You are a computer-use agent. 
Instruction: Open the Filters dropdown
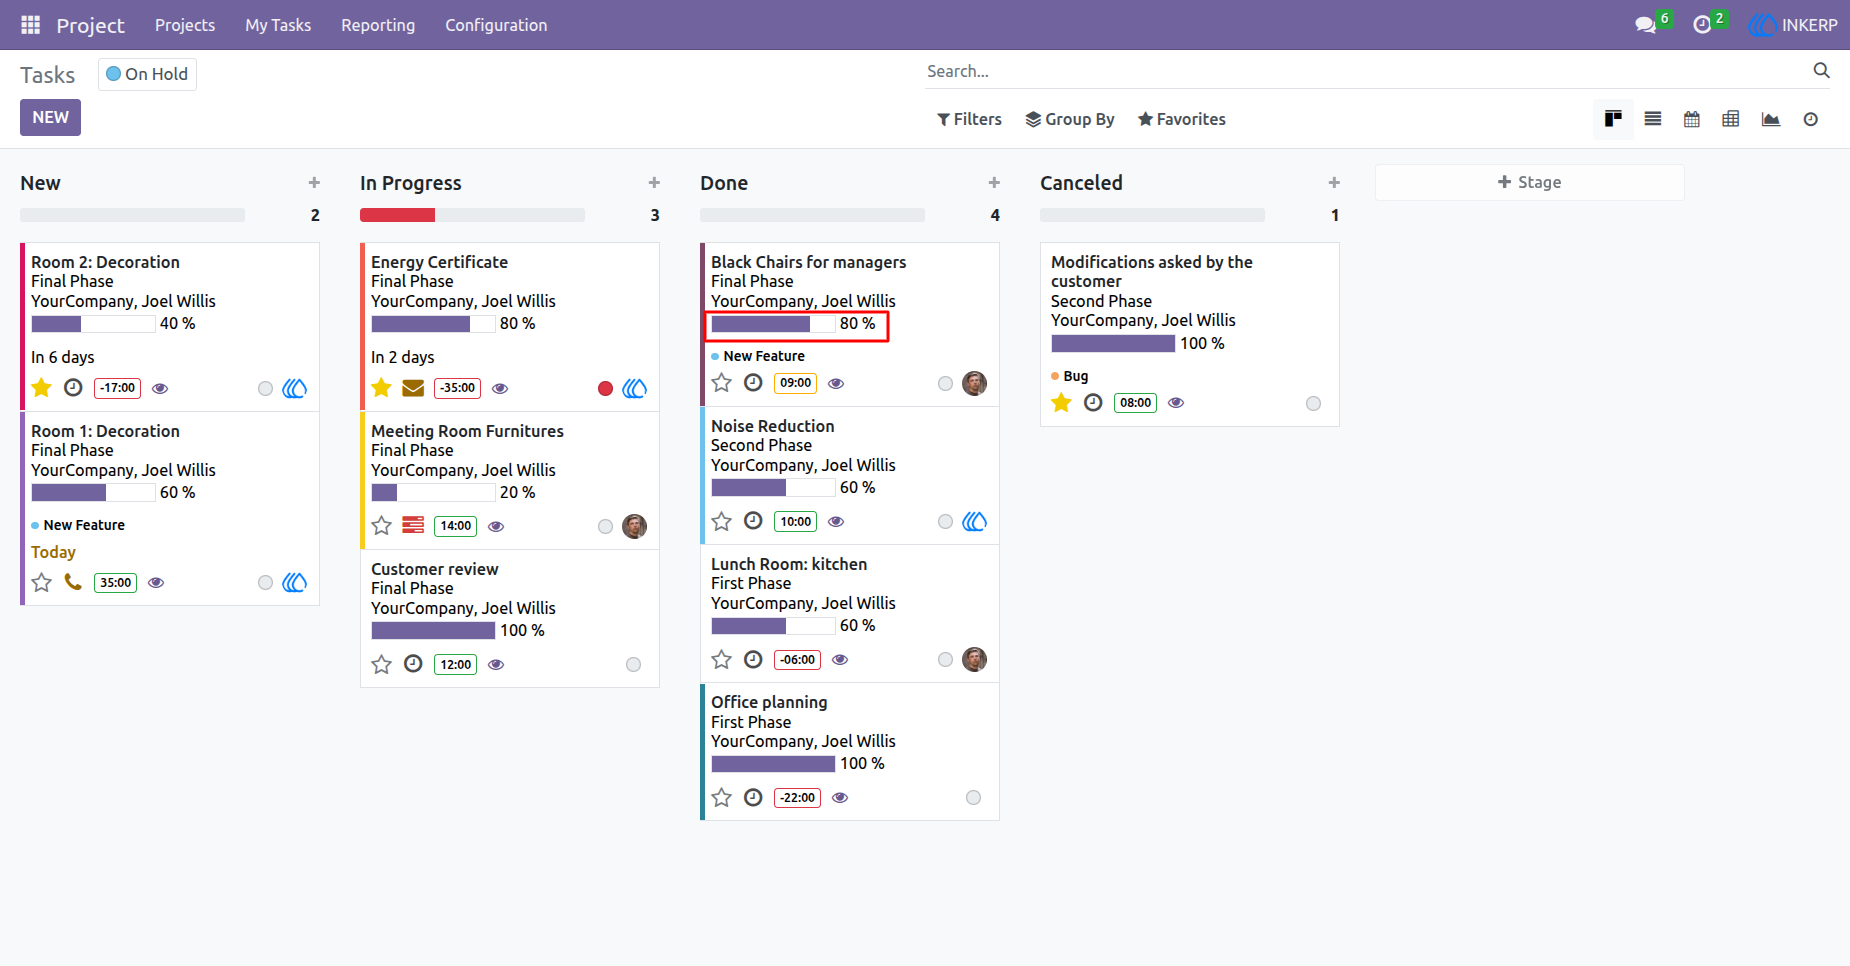(x=969, y=119)
